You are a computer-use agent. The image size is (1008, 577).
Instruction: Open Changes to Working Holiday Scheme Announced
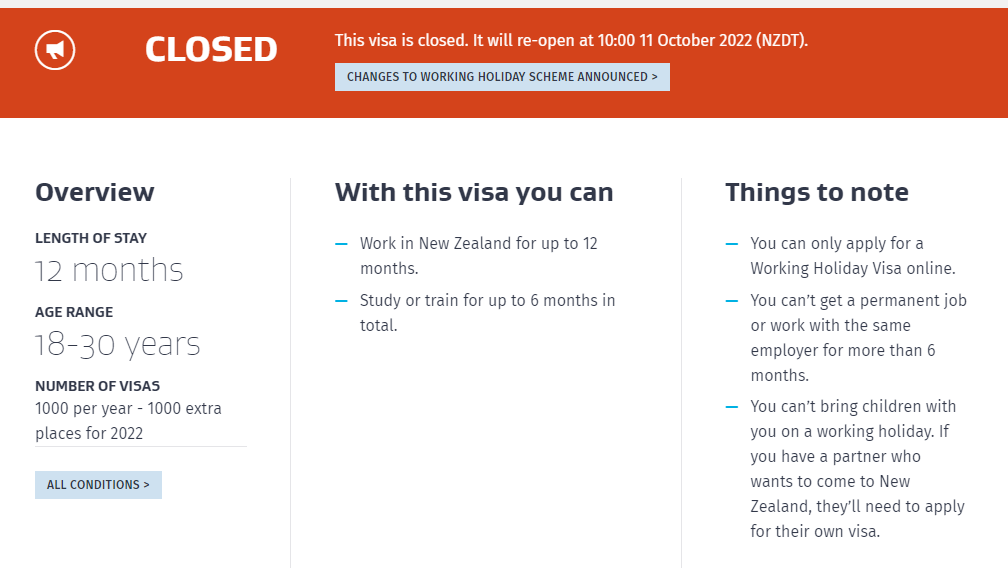click(502, 77)
